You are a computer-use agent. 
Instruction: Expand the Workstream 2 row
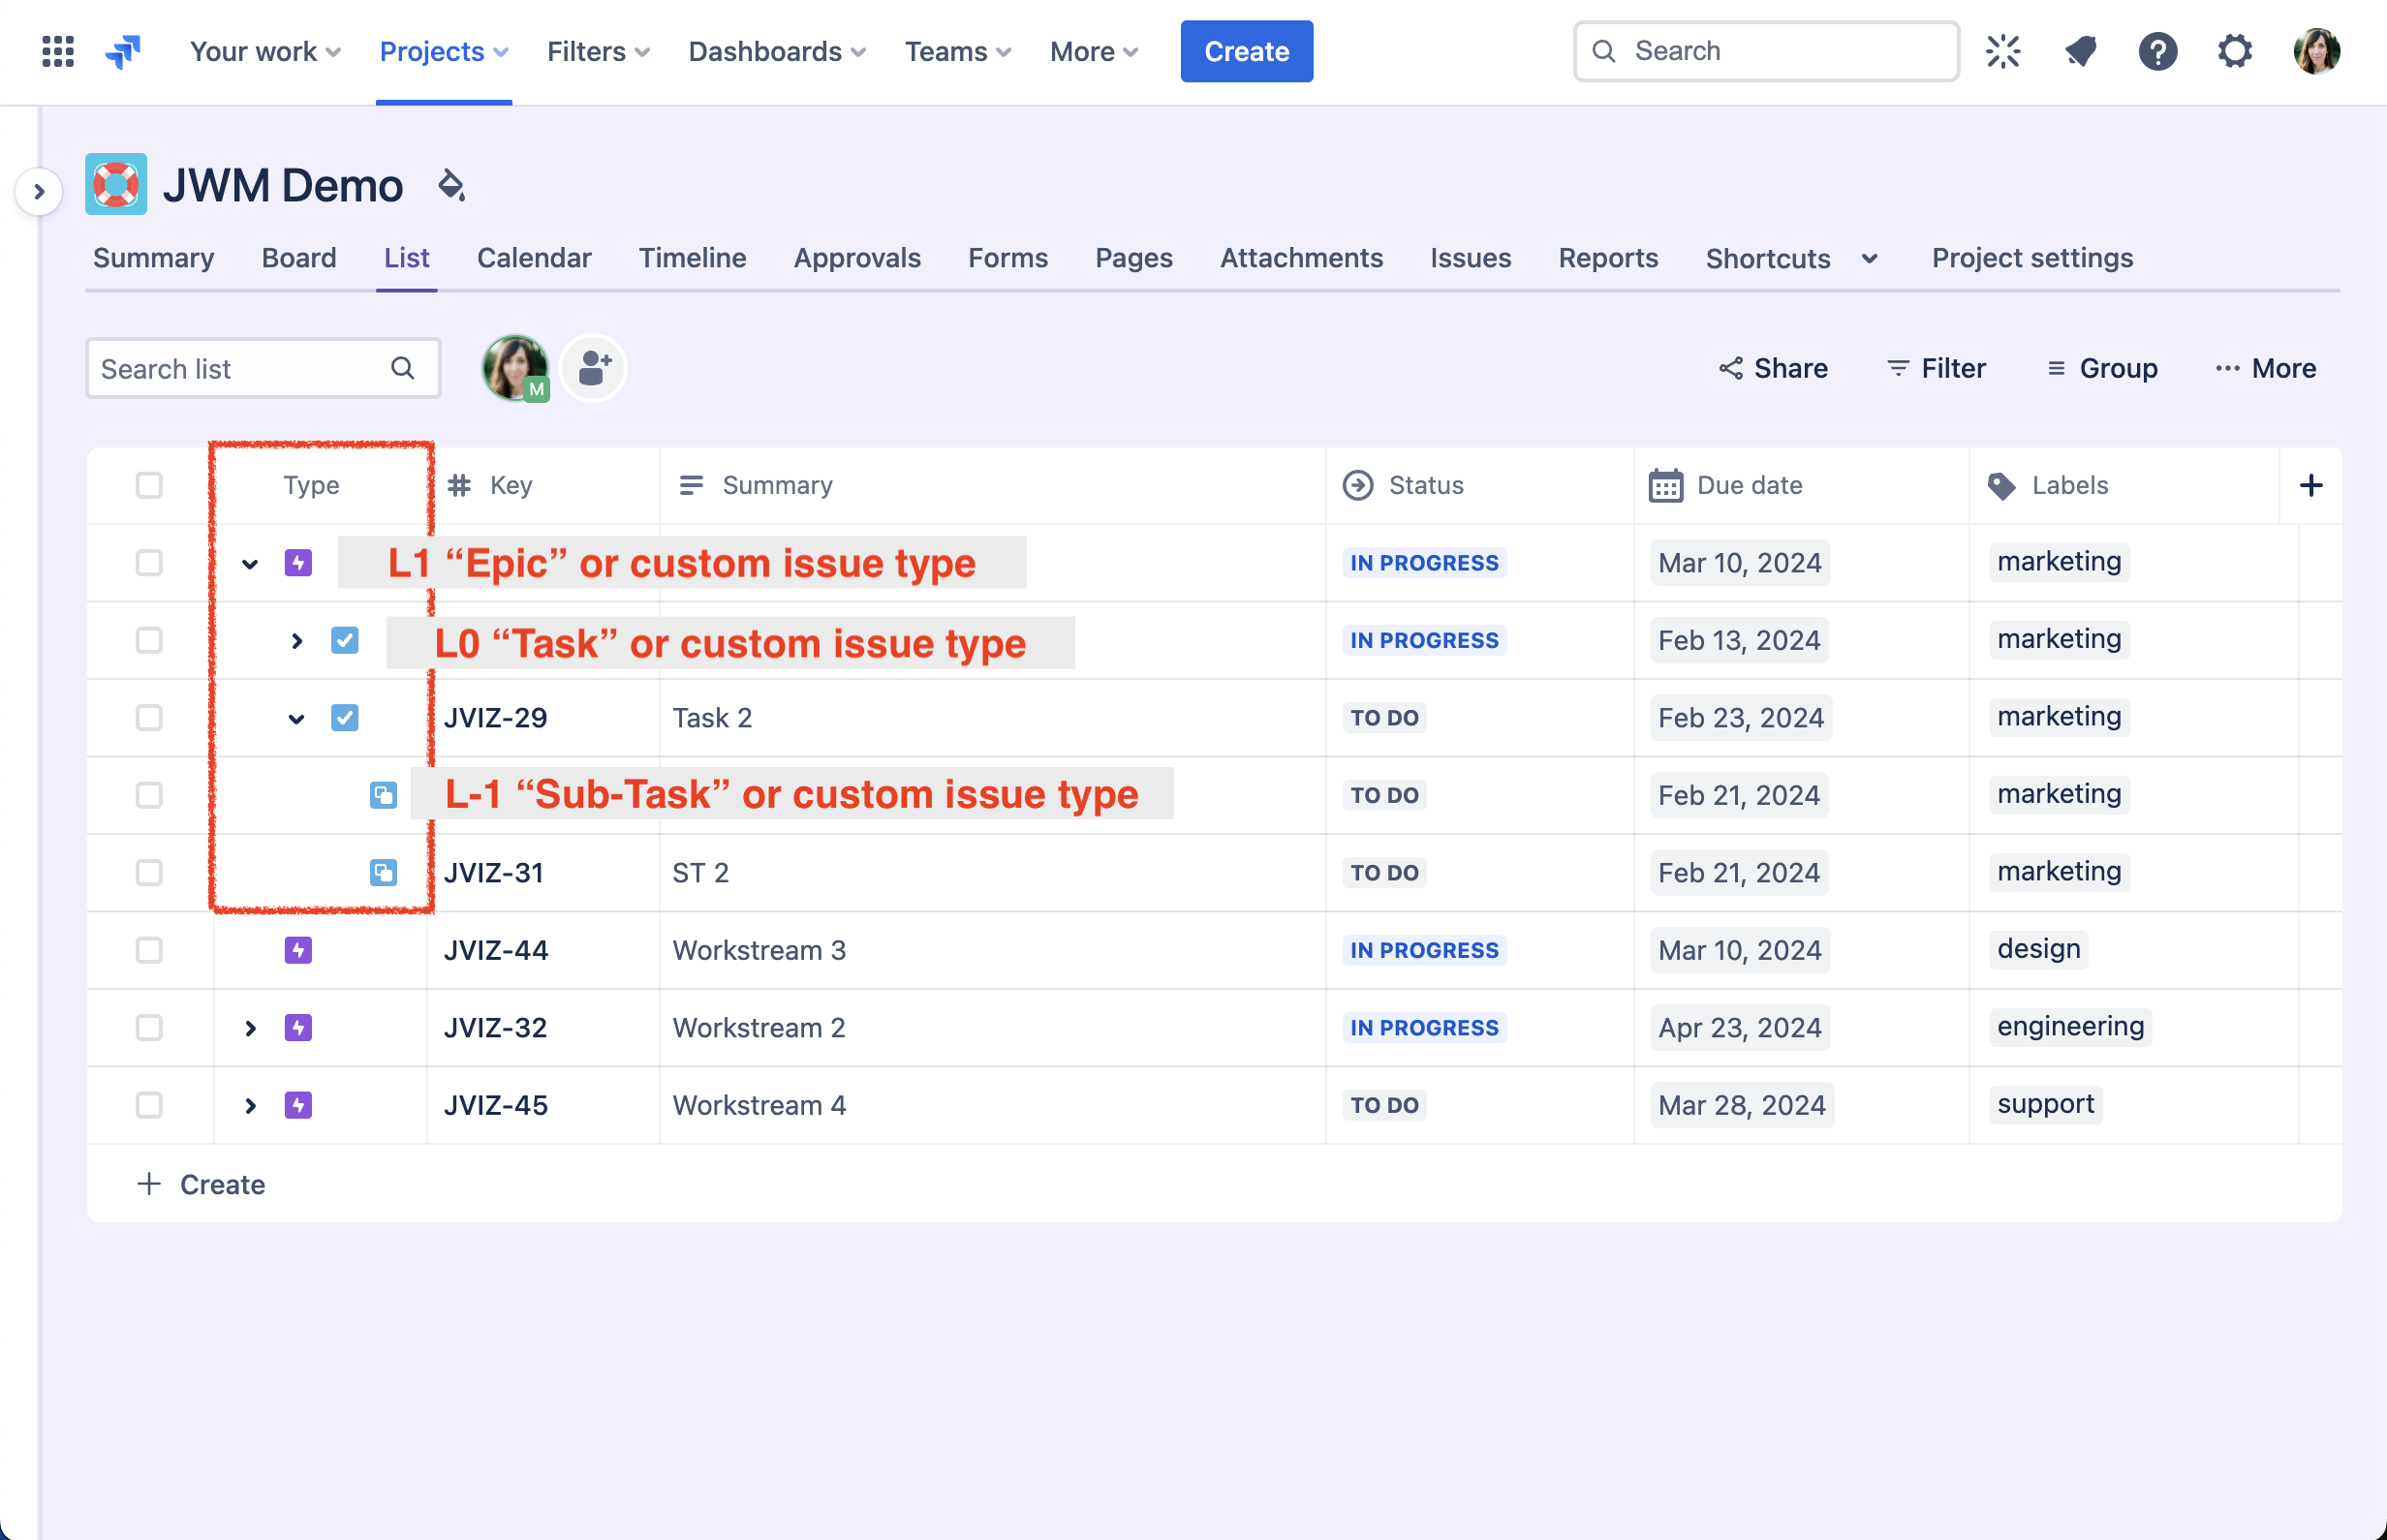[x=249, y=1027]
